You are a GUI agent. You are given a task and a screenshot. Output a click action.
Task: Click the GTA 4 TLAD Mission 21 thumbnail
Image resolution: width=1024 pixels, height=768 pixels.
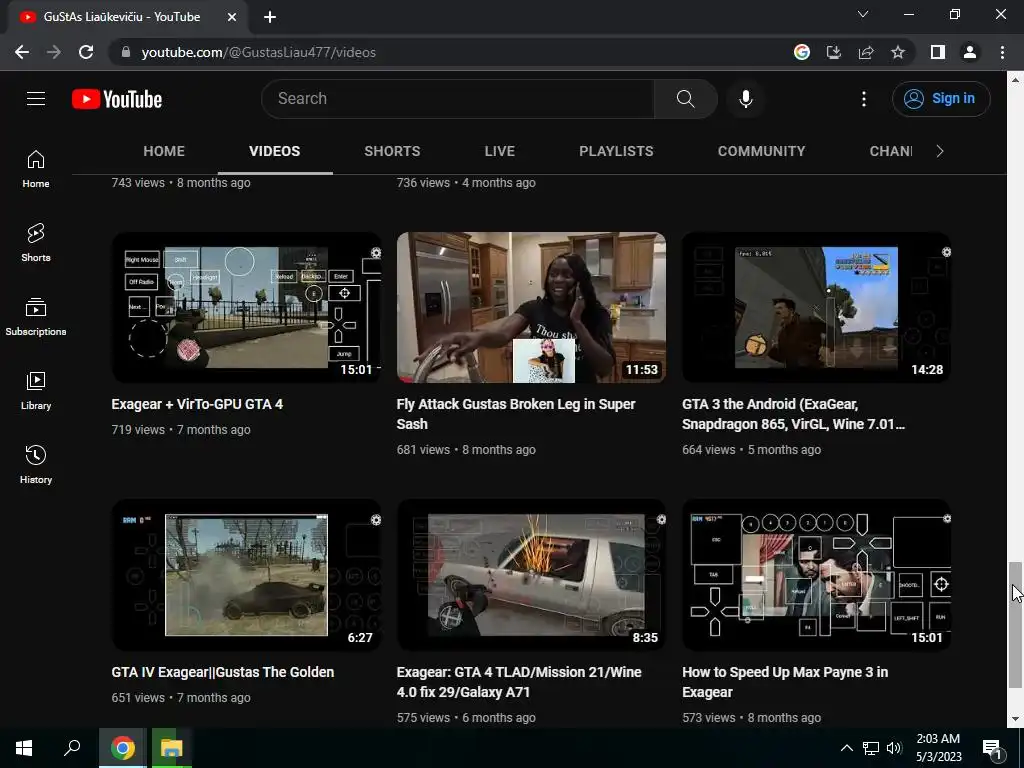(531, 575)
